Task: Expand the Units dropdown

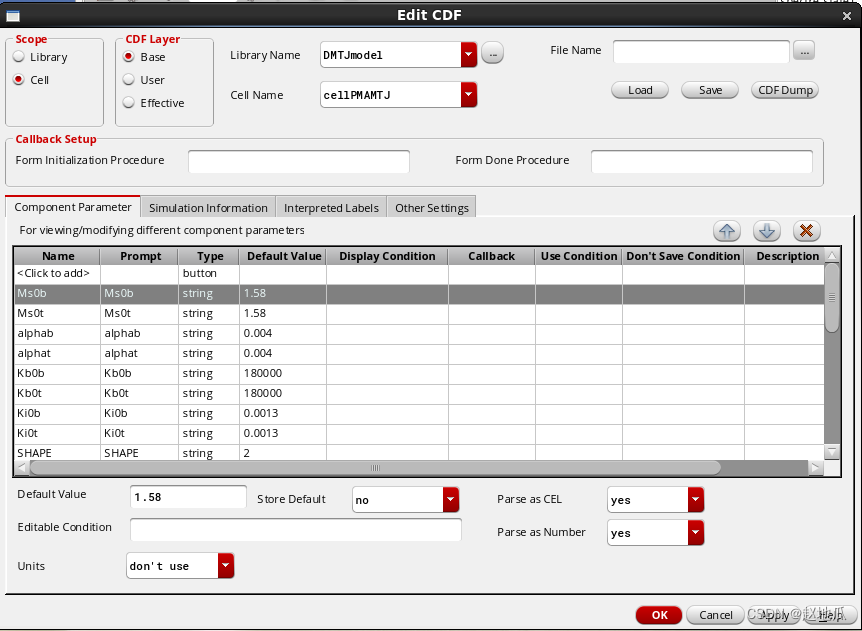Action: point(225,566)
